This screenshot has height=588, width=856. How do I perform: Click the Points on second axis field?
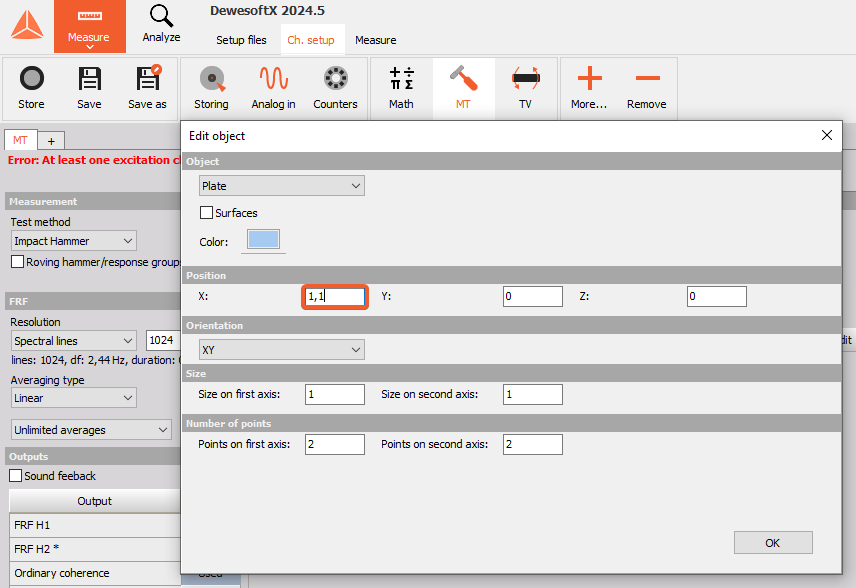point(533,444)
